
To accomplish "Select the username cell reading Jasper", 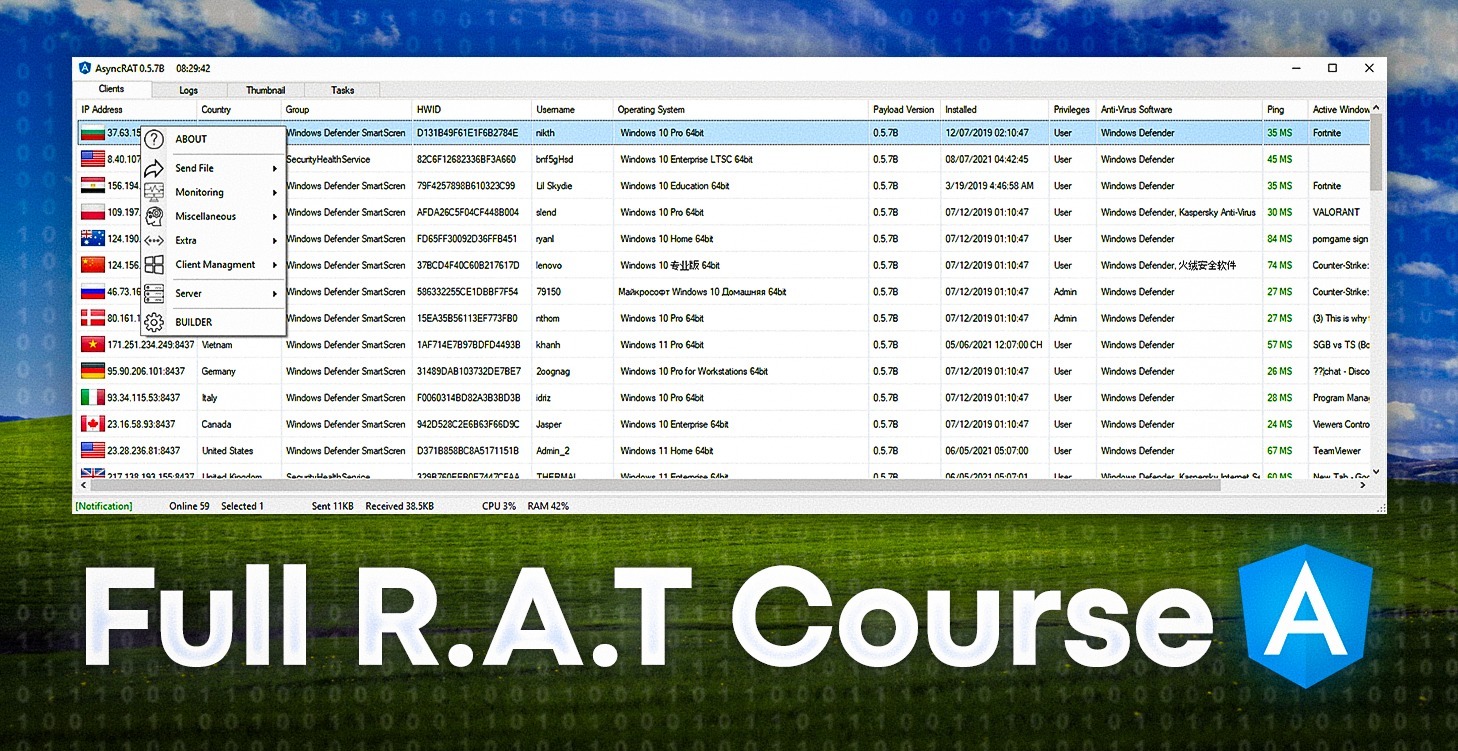I will (x=549, y=424).
